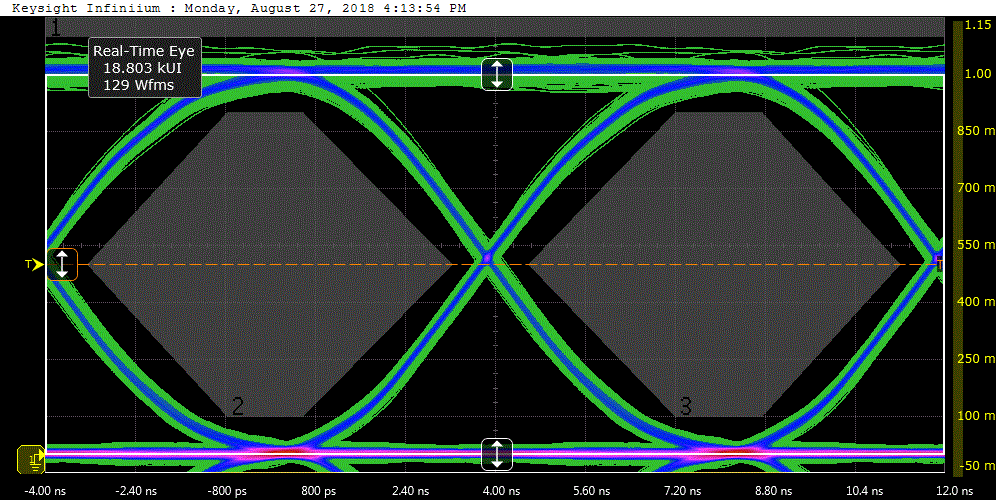996x500 pixels.
Task: Click the -4.00 ns time axis label
Action: point(44,491)
